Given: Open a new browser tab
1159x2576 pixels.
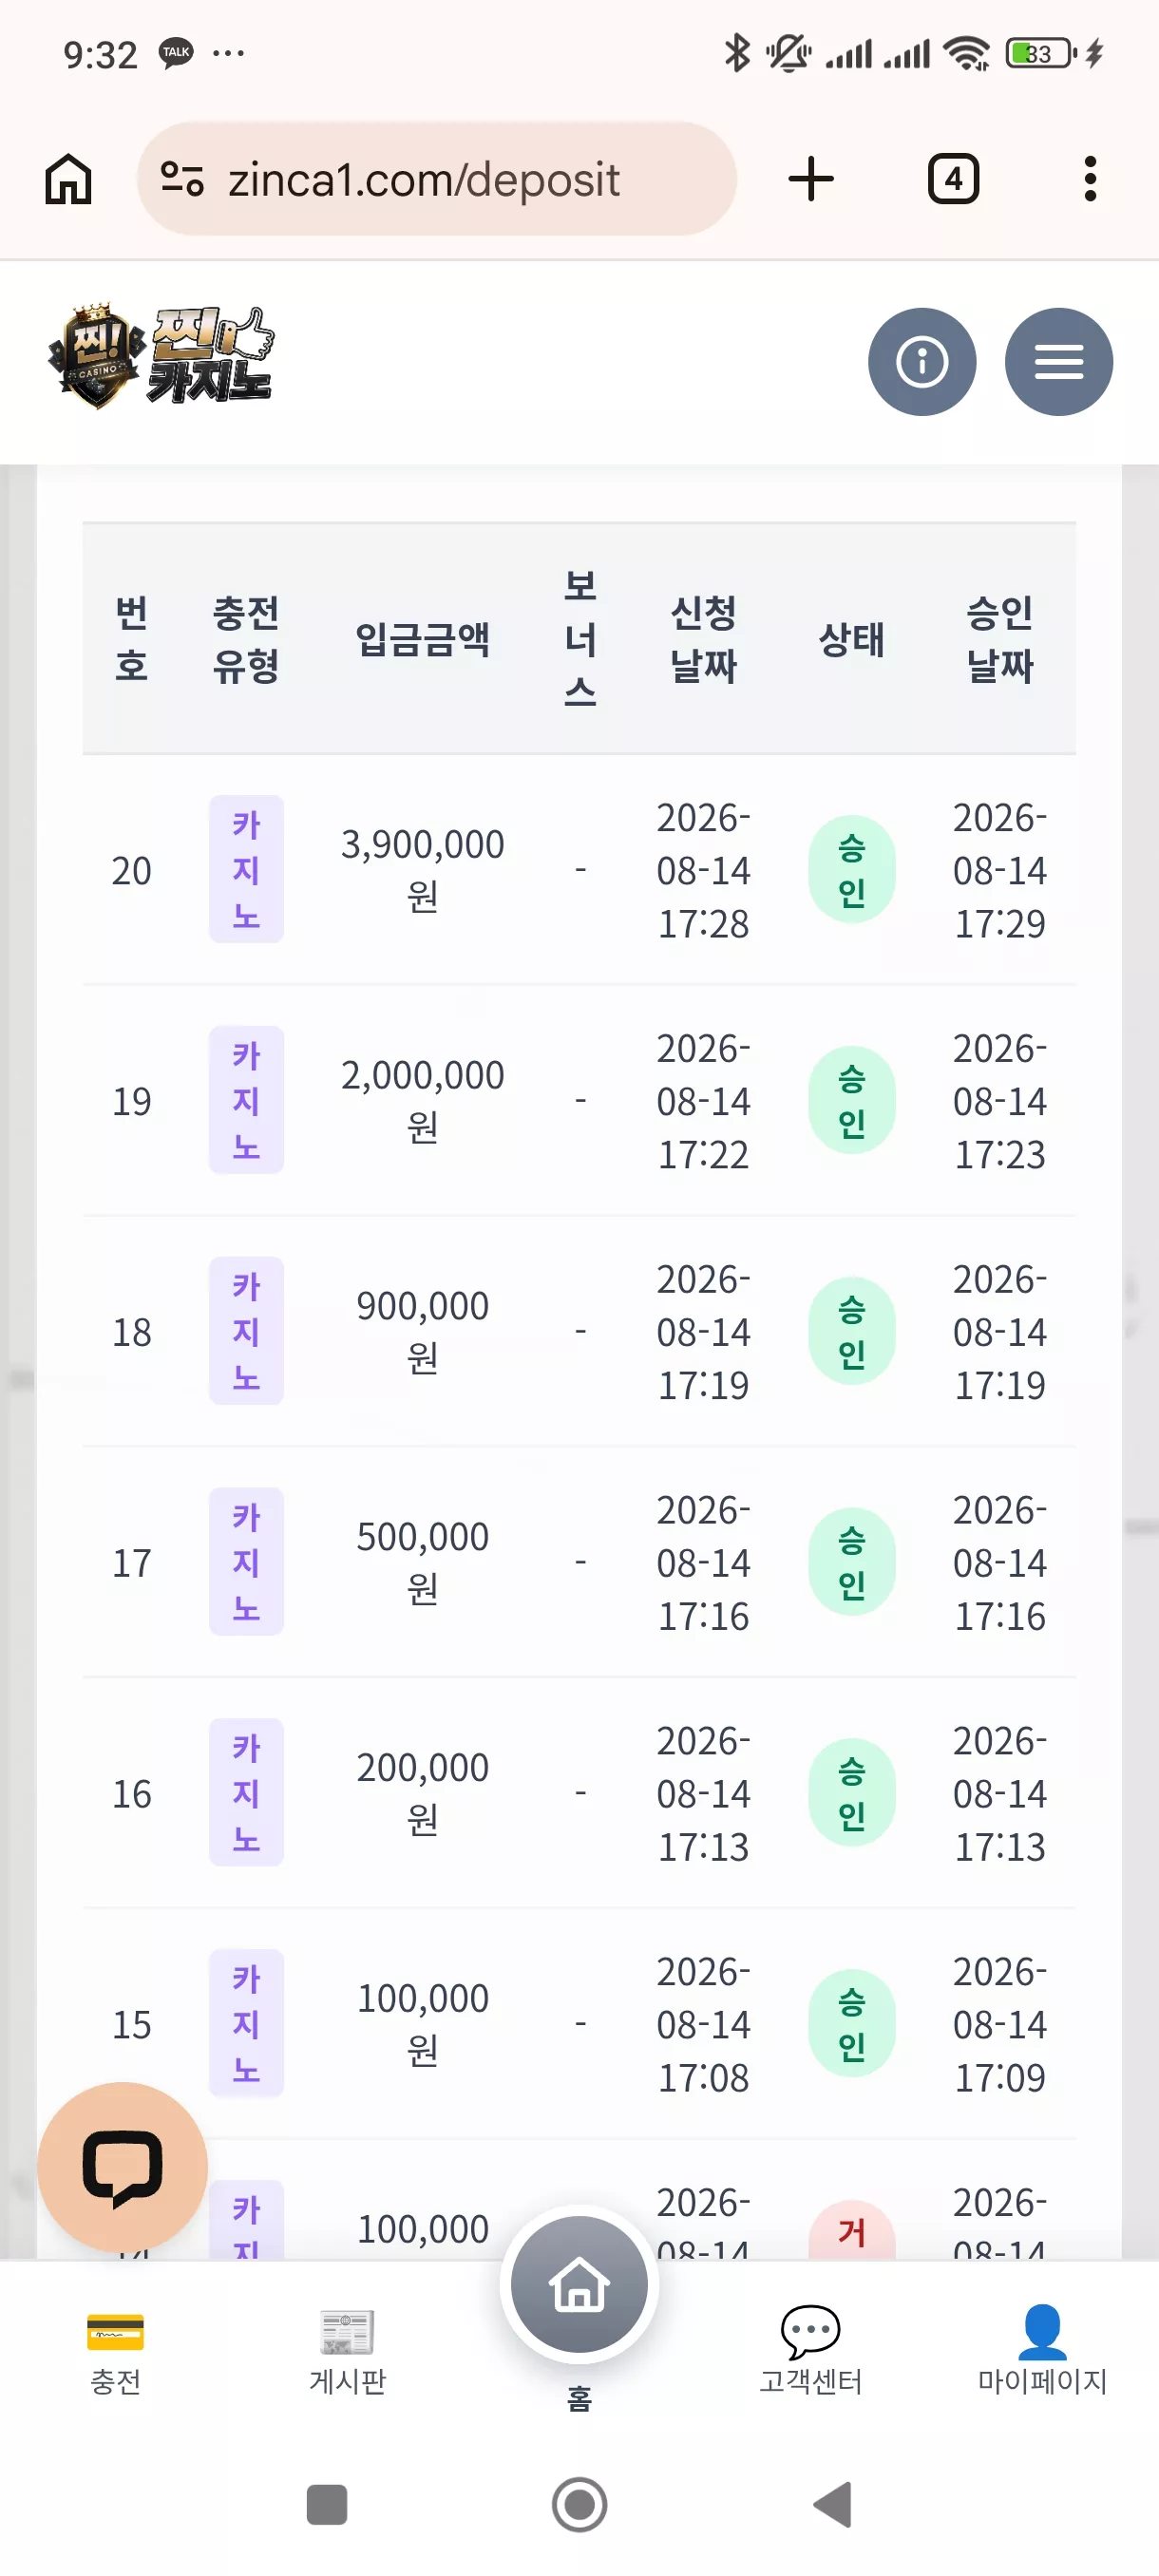Looking at the screenshot, I should [x=810, y=179].
